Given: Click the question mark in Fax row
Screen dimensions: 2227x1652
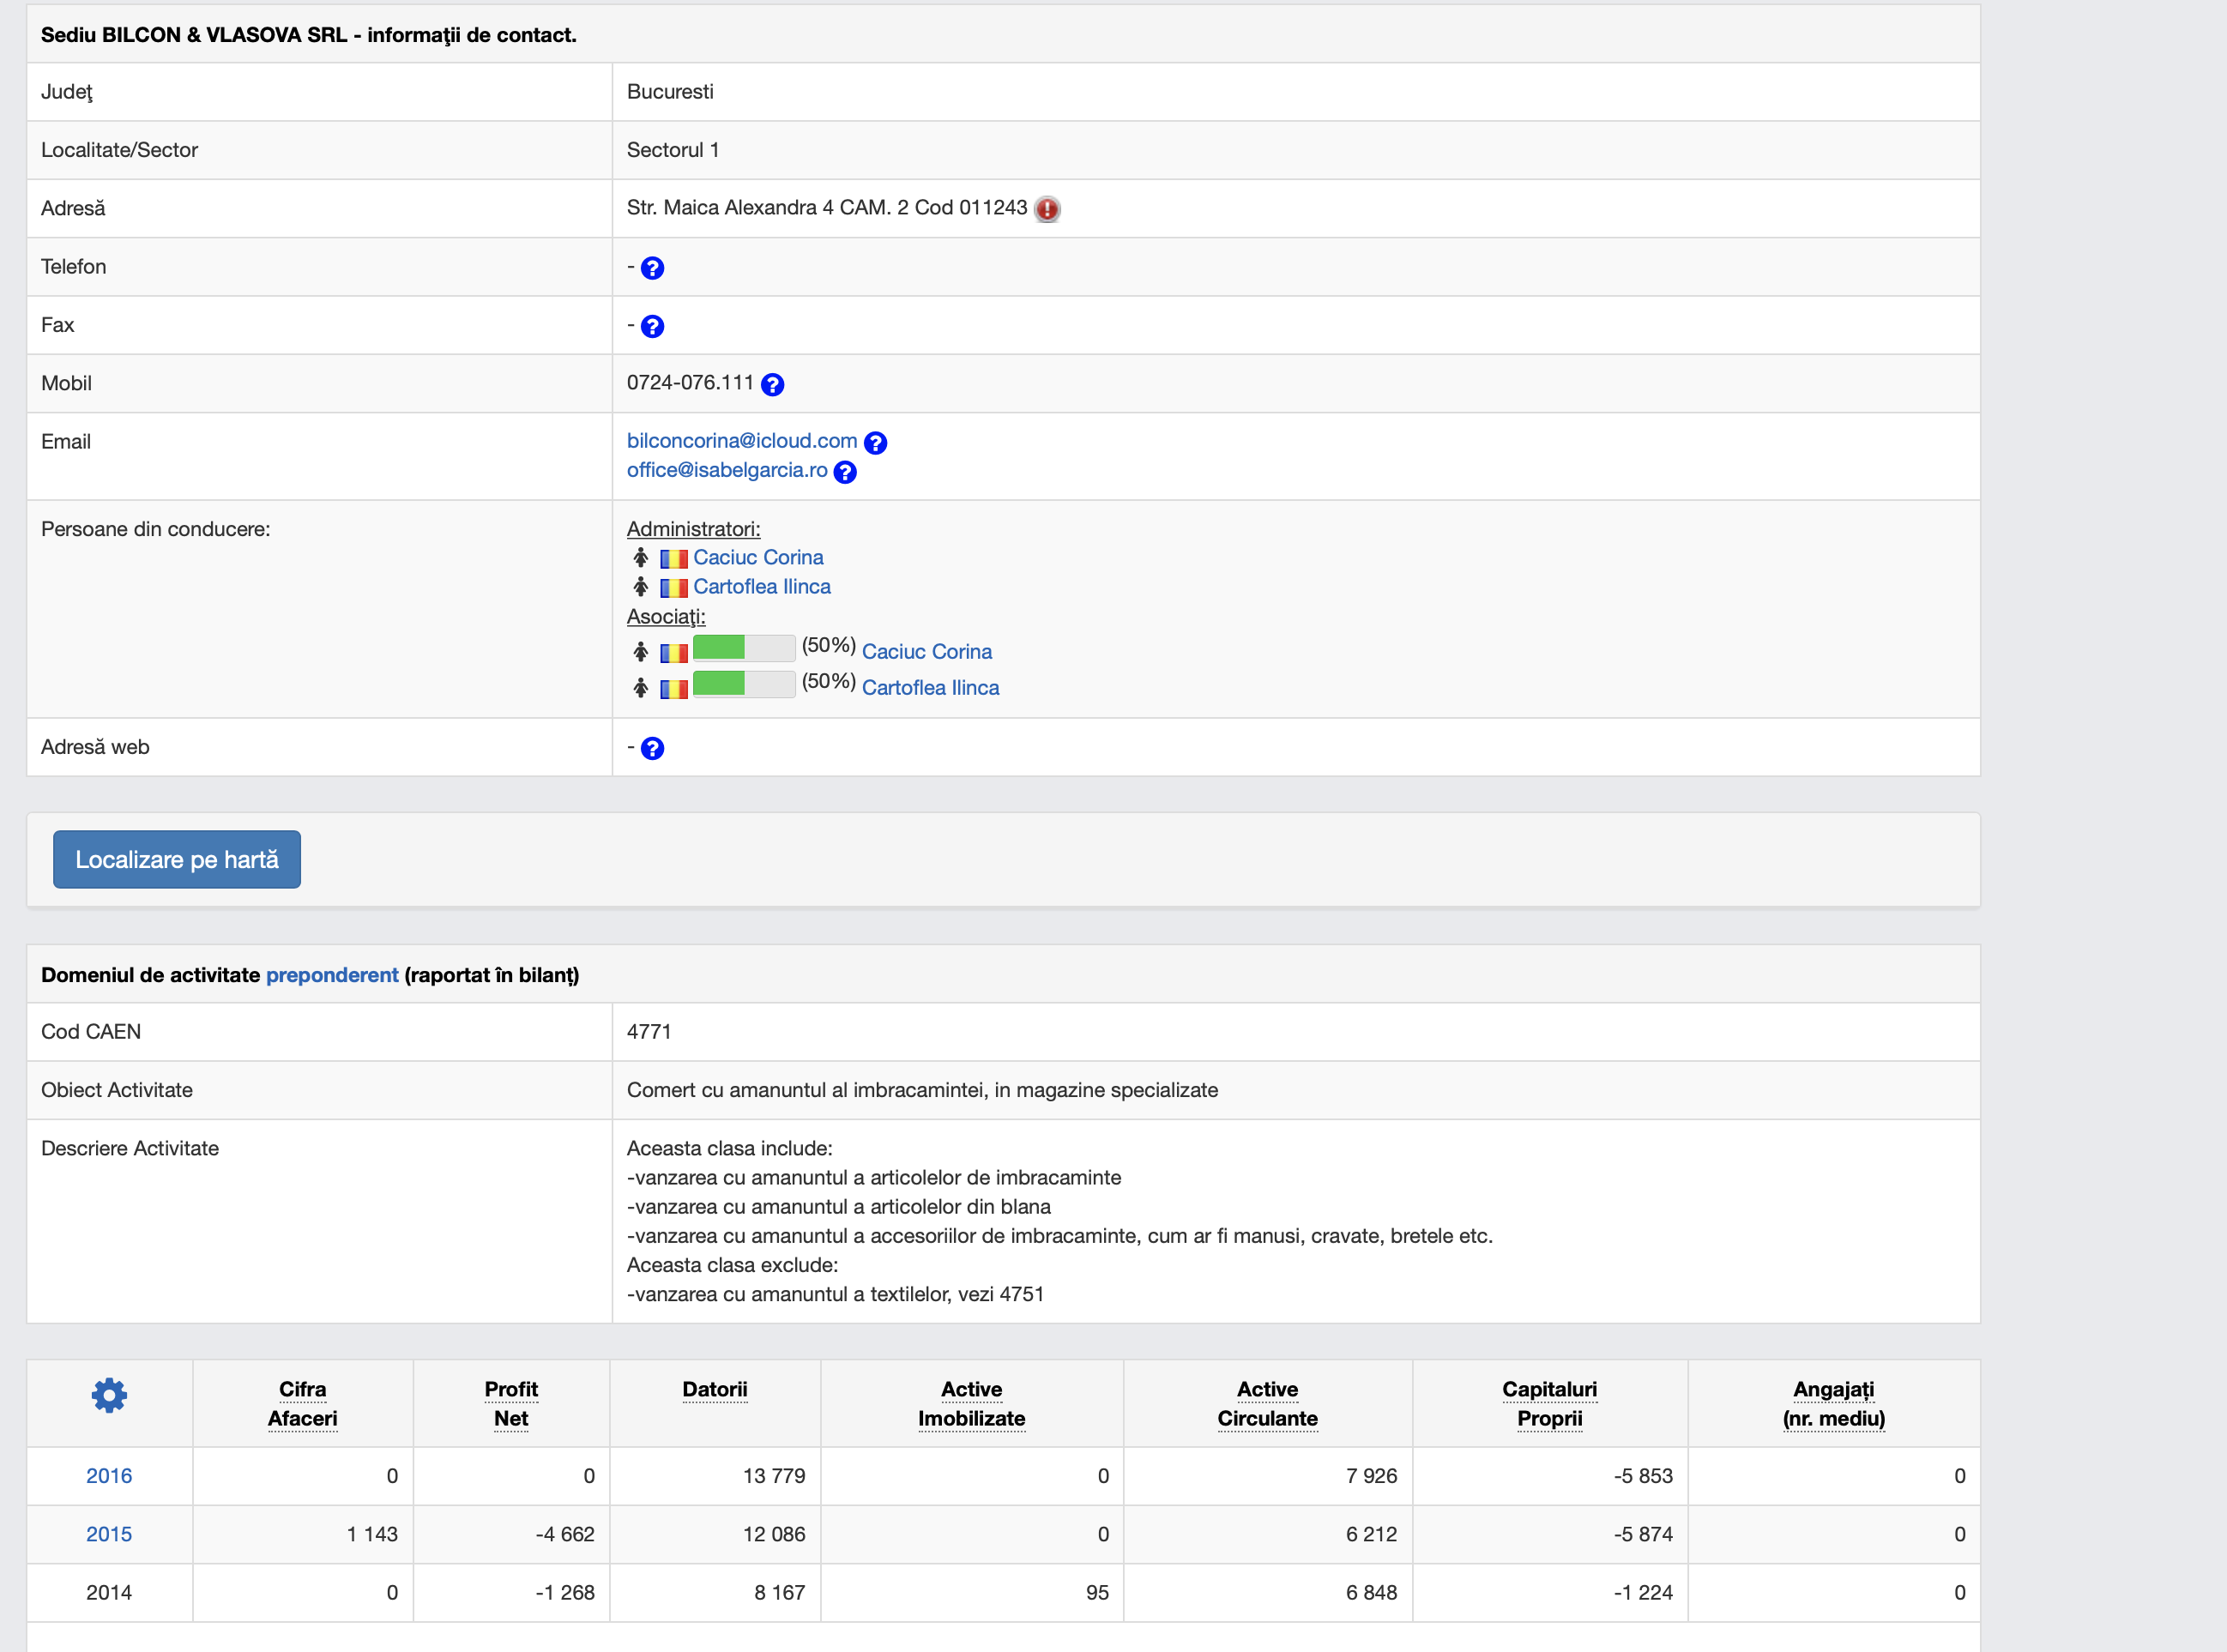Looking at the screenshot, I should 652,326.
